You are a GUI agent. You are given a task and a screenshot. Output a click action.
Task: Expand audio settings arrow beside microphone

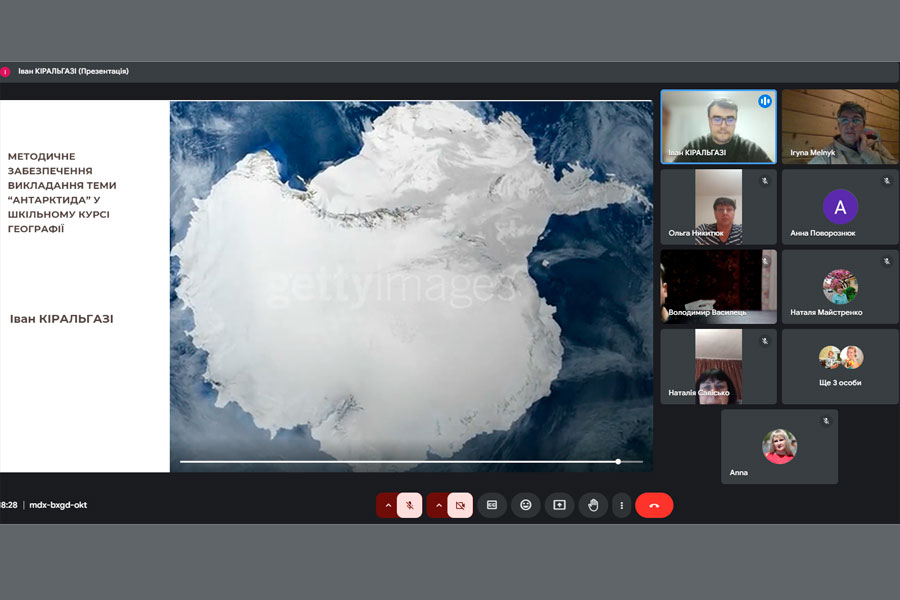(387, 505)
